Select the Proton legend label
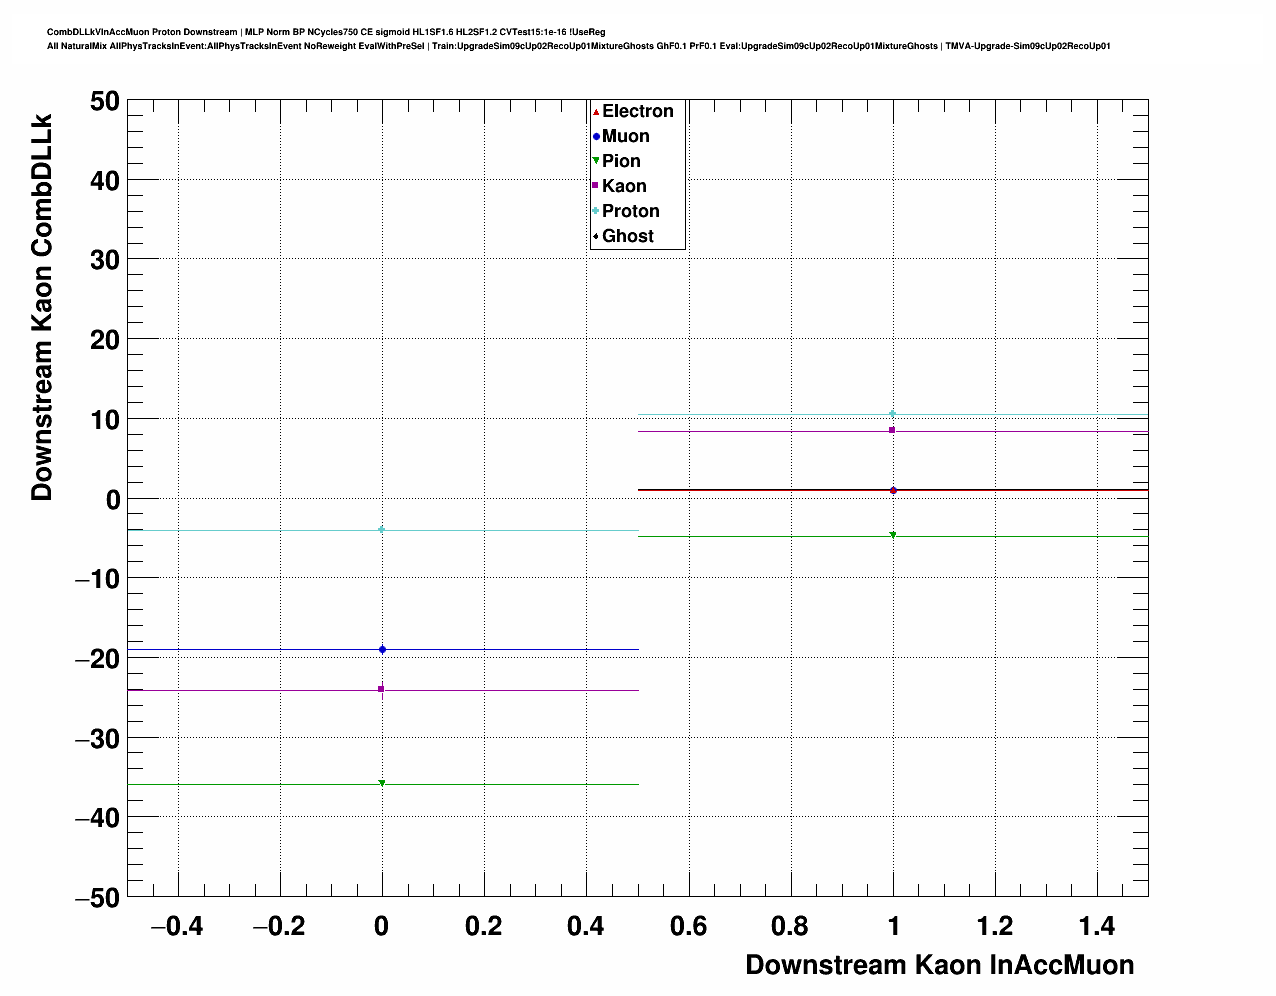Image resolution: width=1276 pixels, height=996 pixels. tap(631, 211)
